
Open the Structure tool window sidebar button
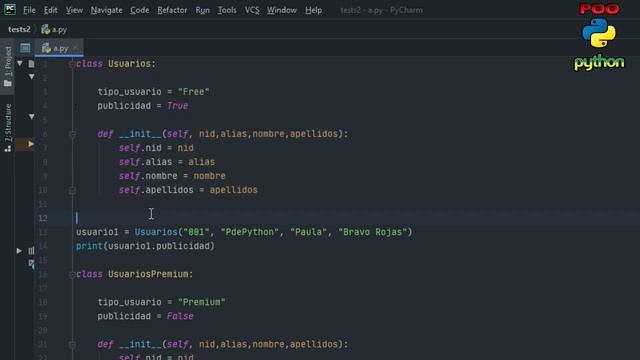click(x=8, y=127)
